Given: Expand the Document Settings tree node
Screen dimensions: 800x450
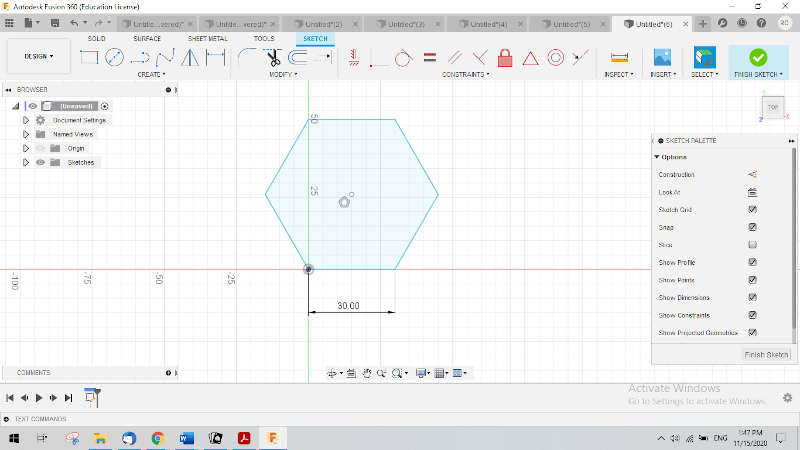Looking at the screenshot, I should [x=26, y=120].
